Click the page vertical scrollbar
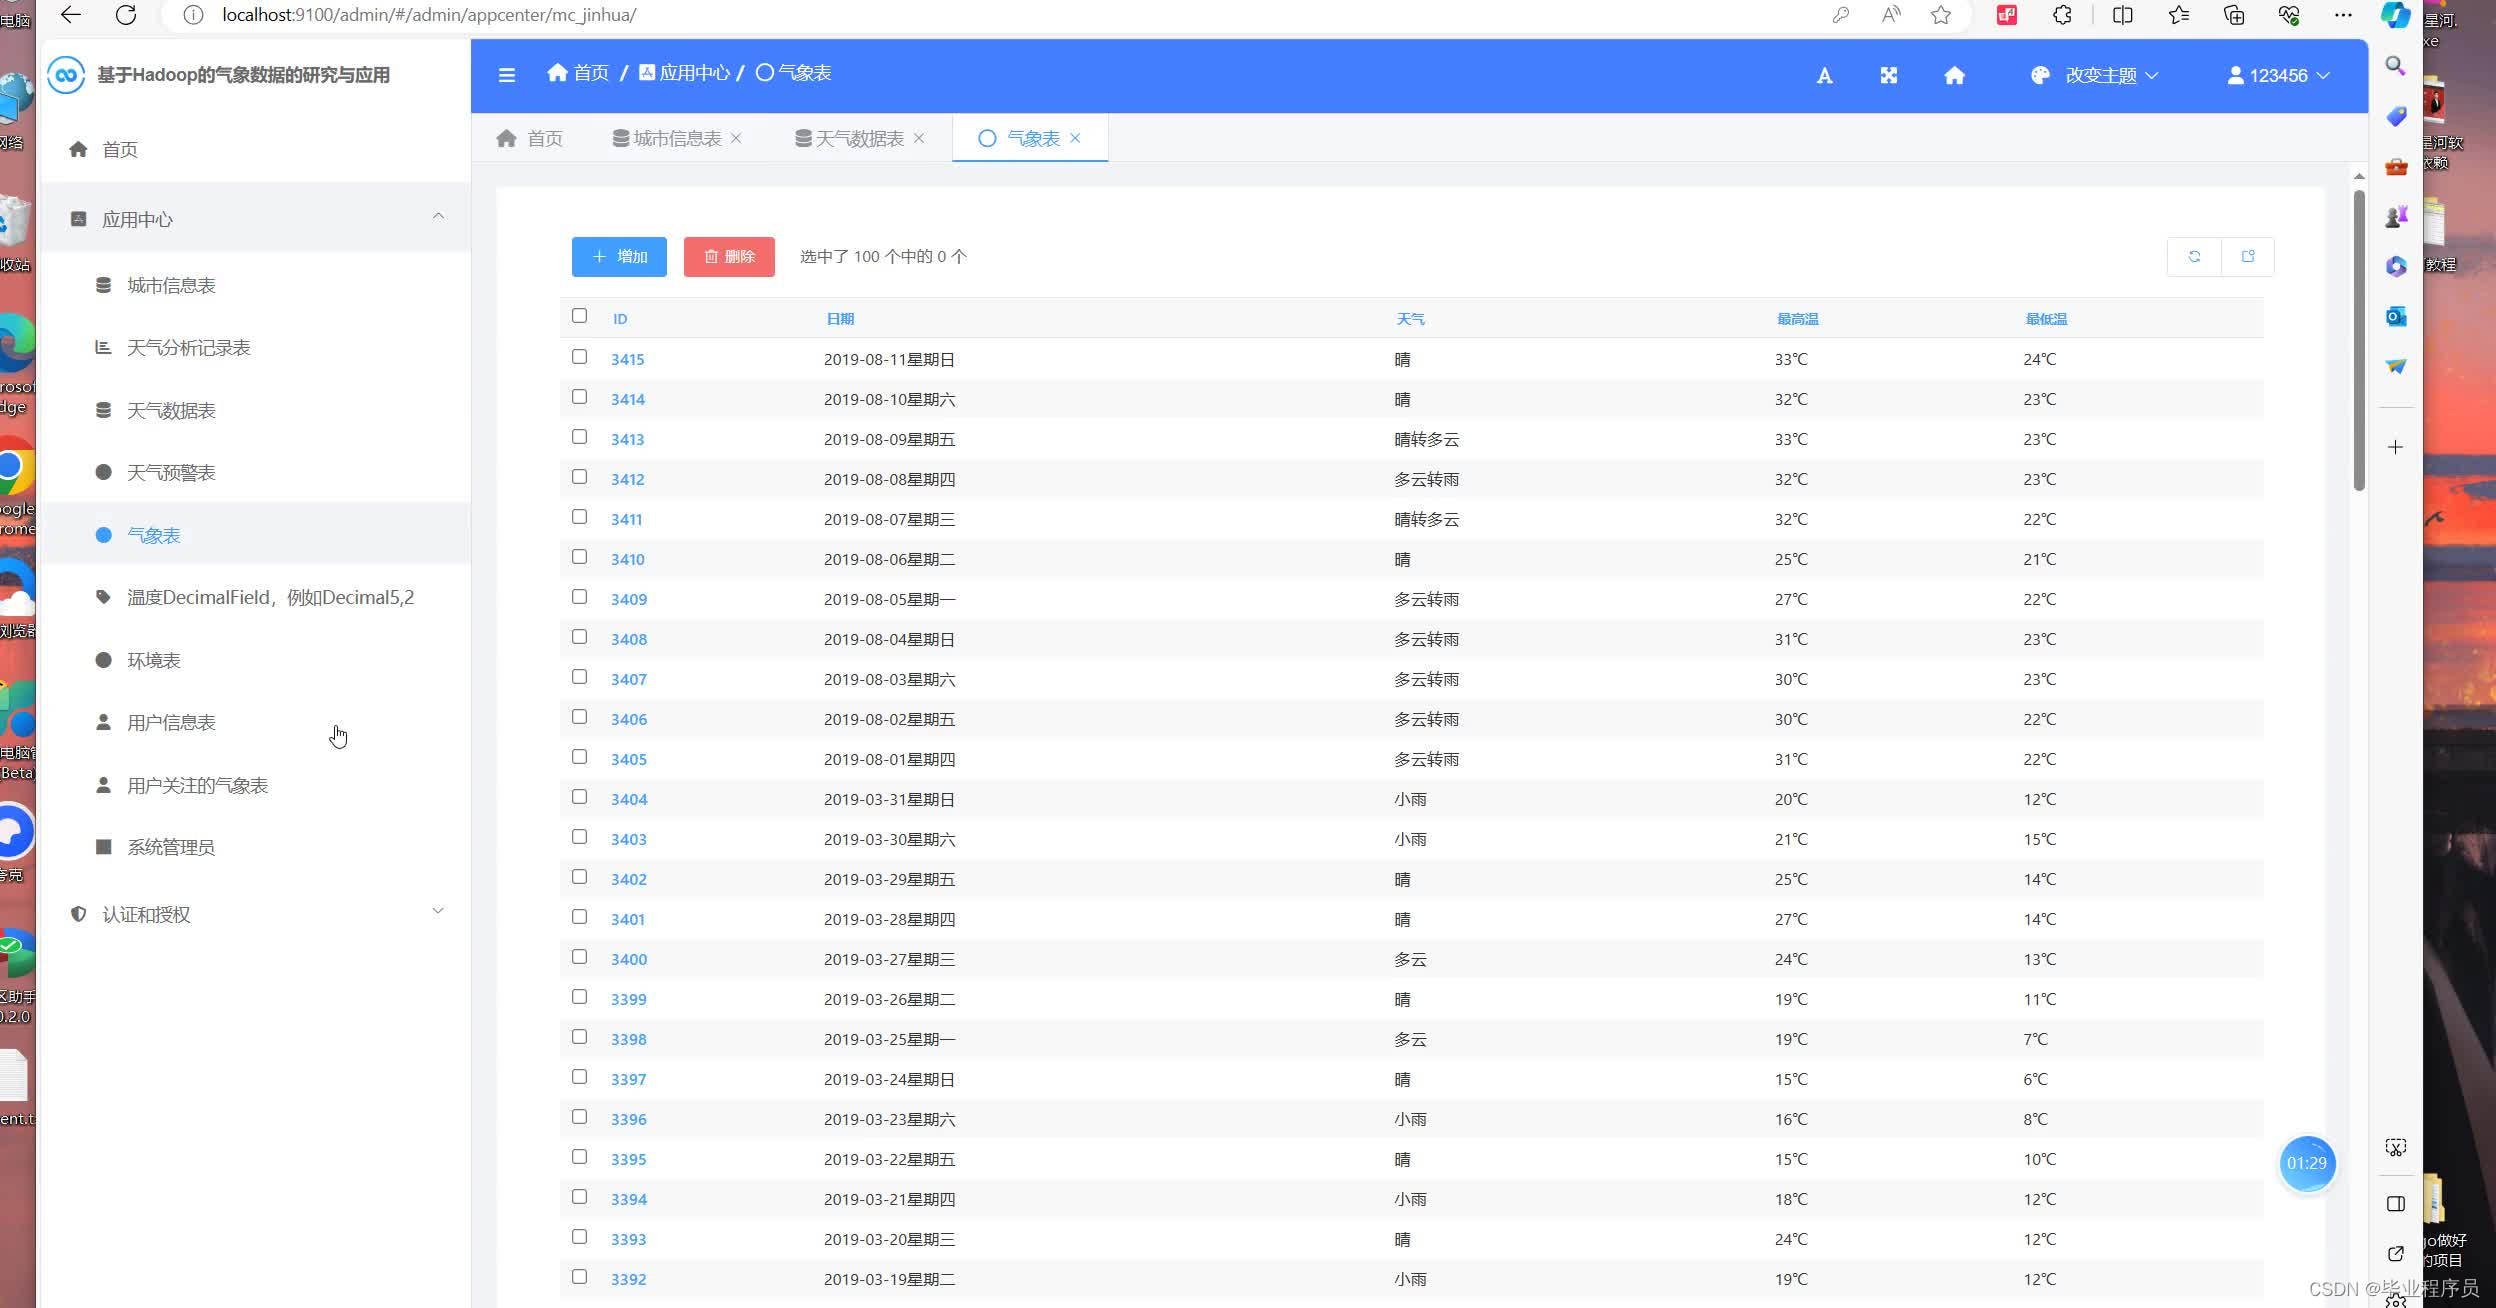This screenshot has height=1308, width=2496. (x=2359, y=340)
